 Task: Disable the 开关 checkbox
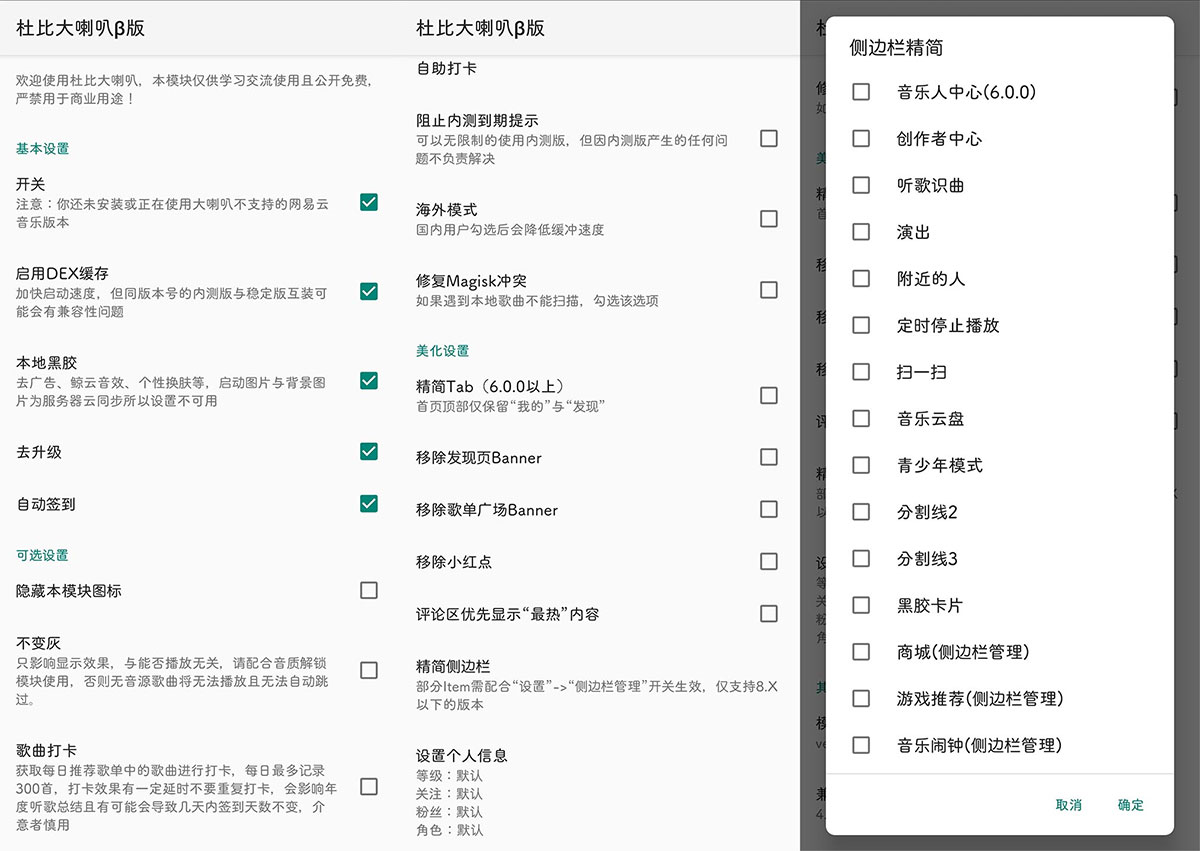click(x=368, y=202)
